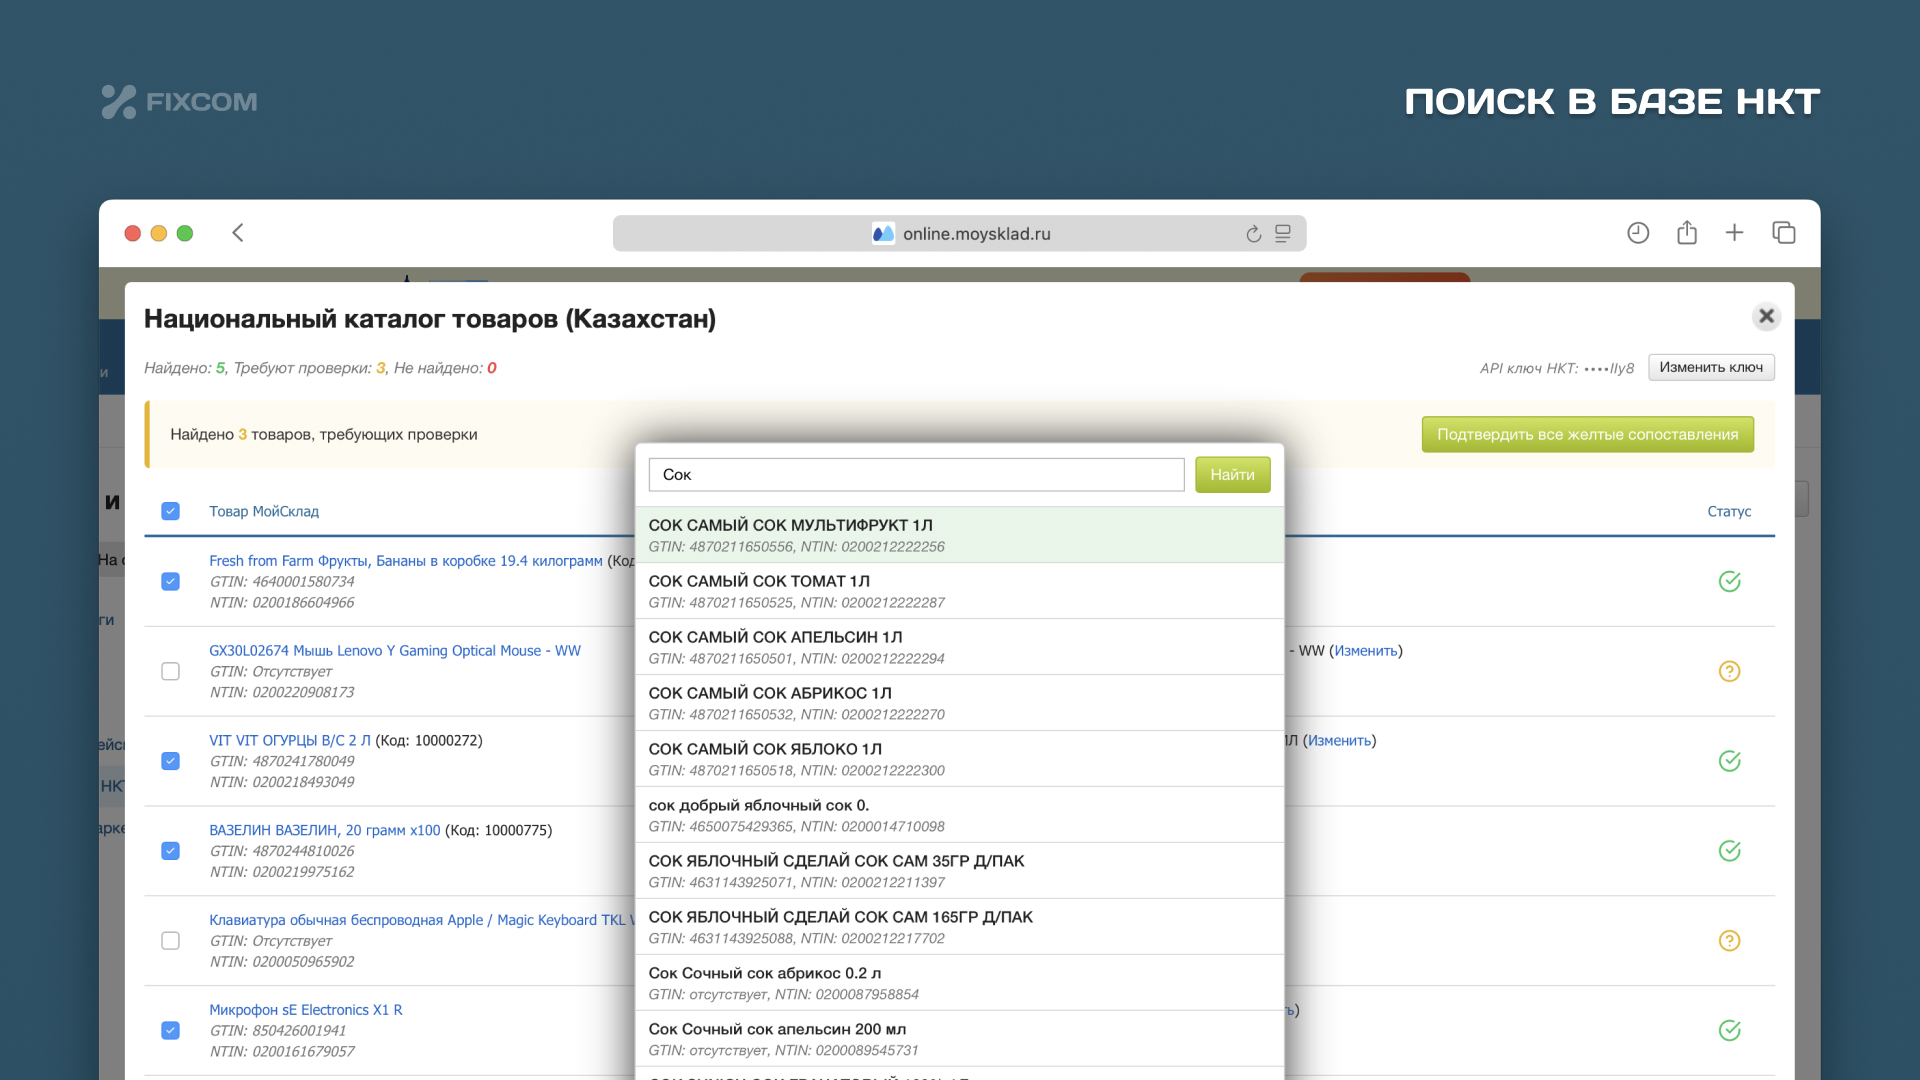Open the Safari share icon

[x=1686, y=233]
